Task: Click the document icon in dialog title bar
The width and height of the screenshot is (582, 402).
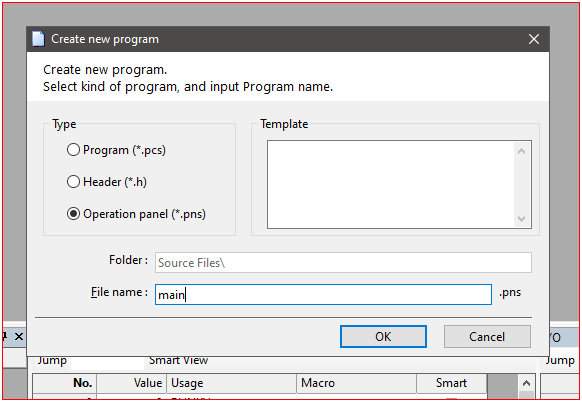Action: click(38, 39)
